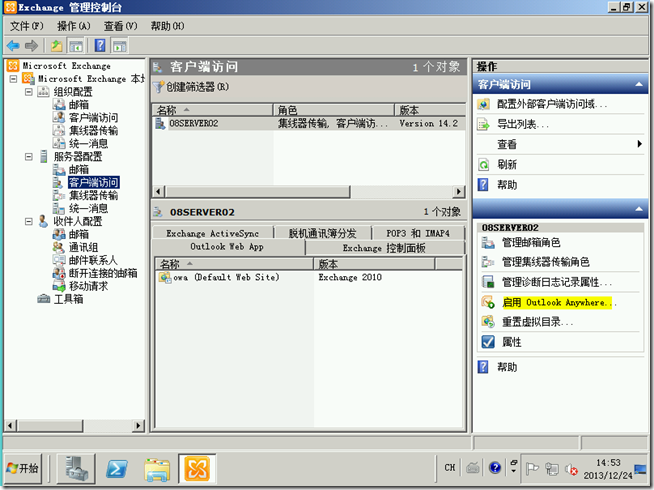
Task: Collapse the second blue actions section header
Action: (639, 209)
